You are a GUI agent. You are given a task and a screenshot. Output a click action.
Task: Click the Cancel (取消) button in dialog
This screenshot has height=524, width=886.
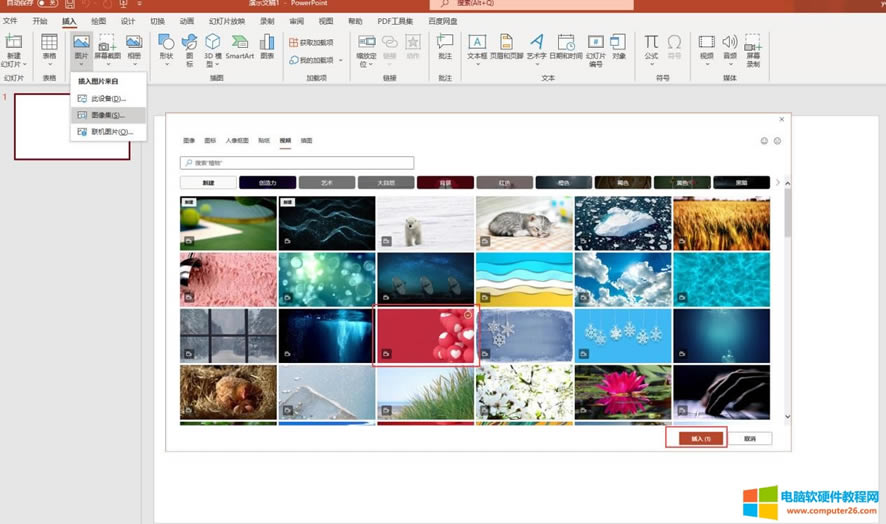[750, 438]
